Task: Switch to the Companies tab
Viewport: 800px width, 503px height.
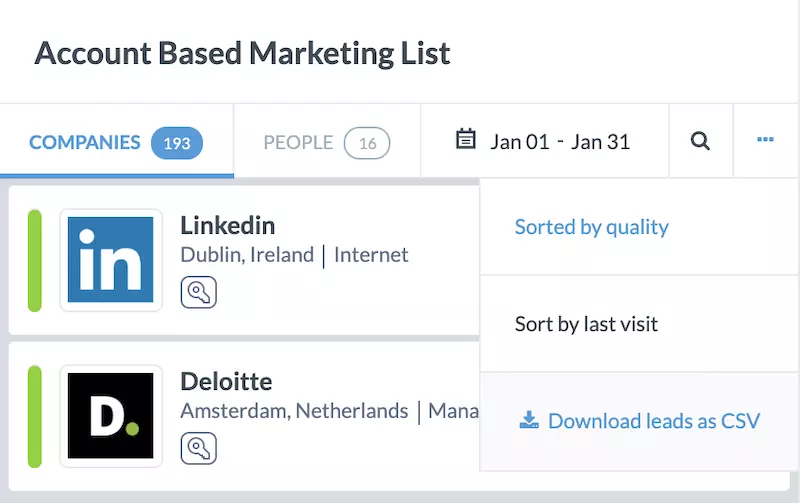Action: pos(85,142)
